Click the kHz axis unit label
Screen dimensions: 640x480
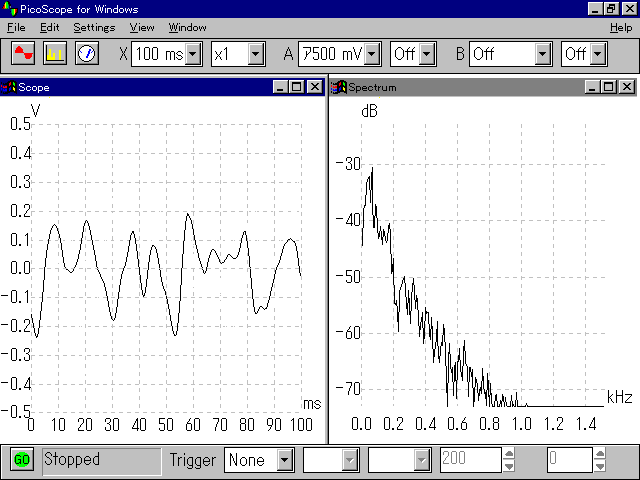tap(620, 397)
